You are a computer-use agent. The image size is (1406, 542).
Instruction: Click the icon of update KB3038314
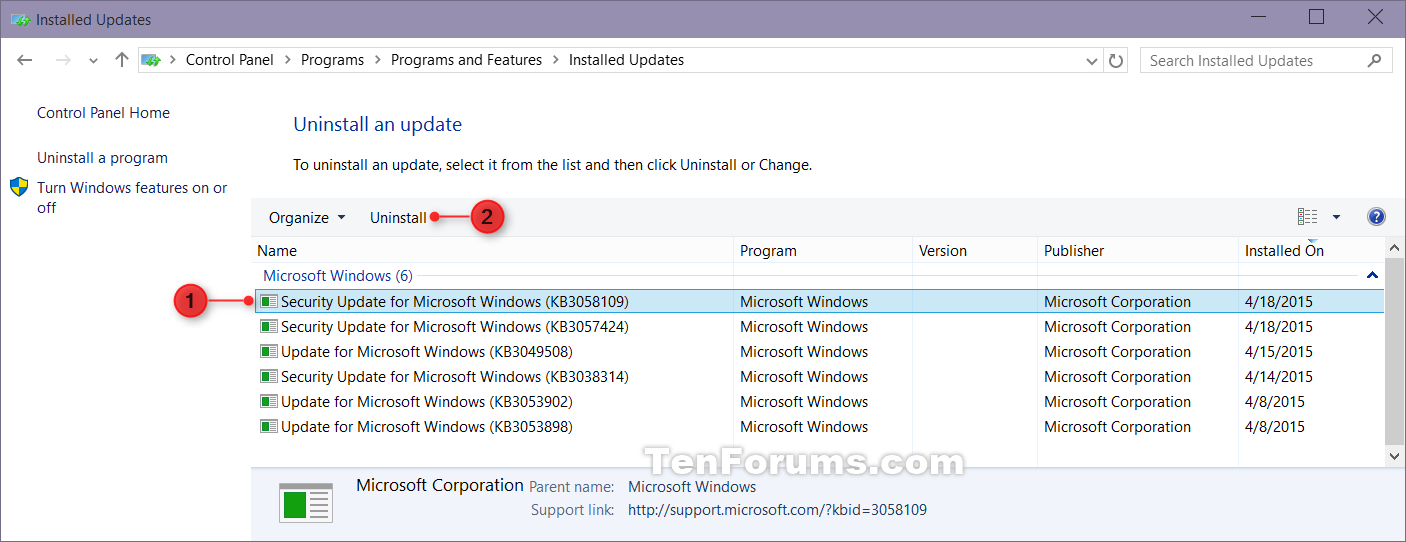(268, 376)
